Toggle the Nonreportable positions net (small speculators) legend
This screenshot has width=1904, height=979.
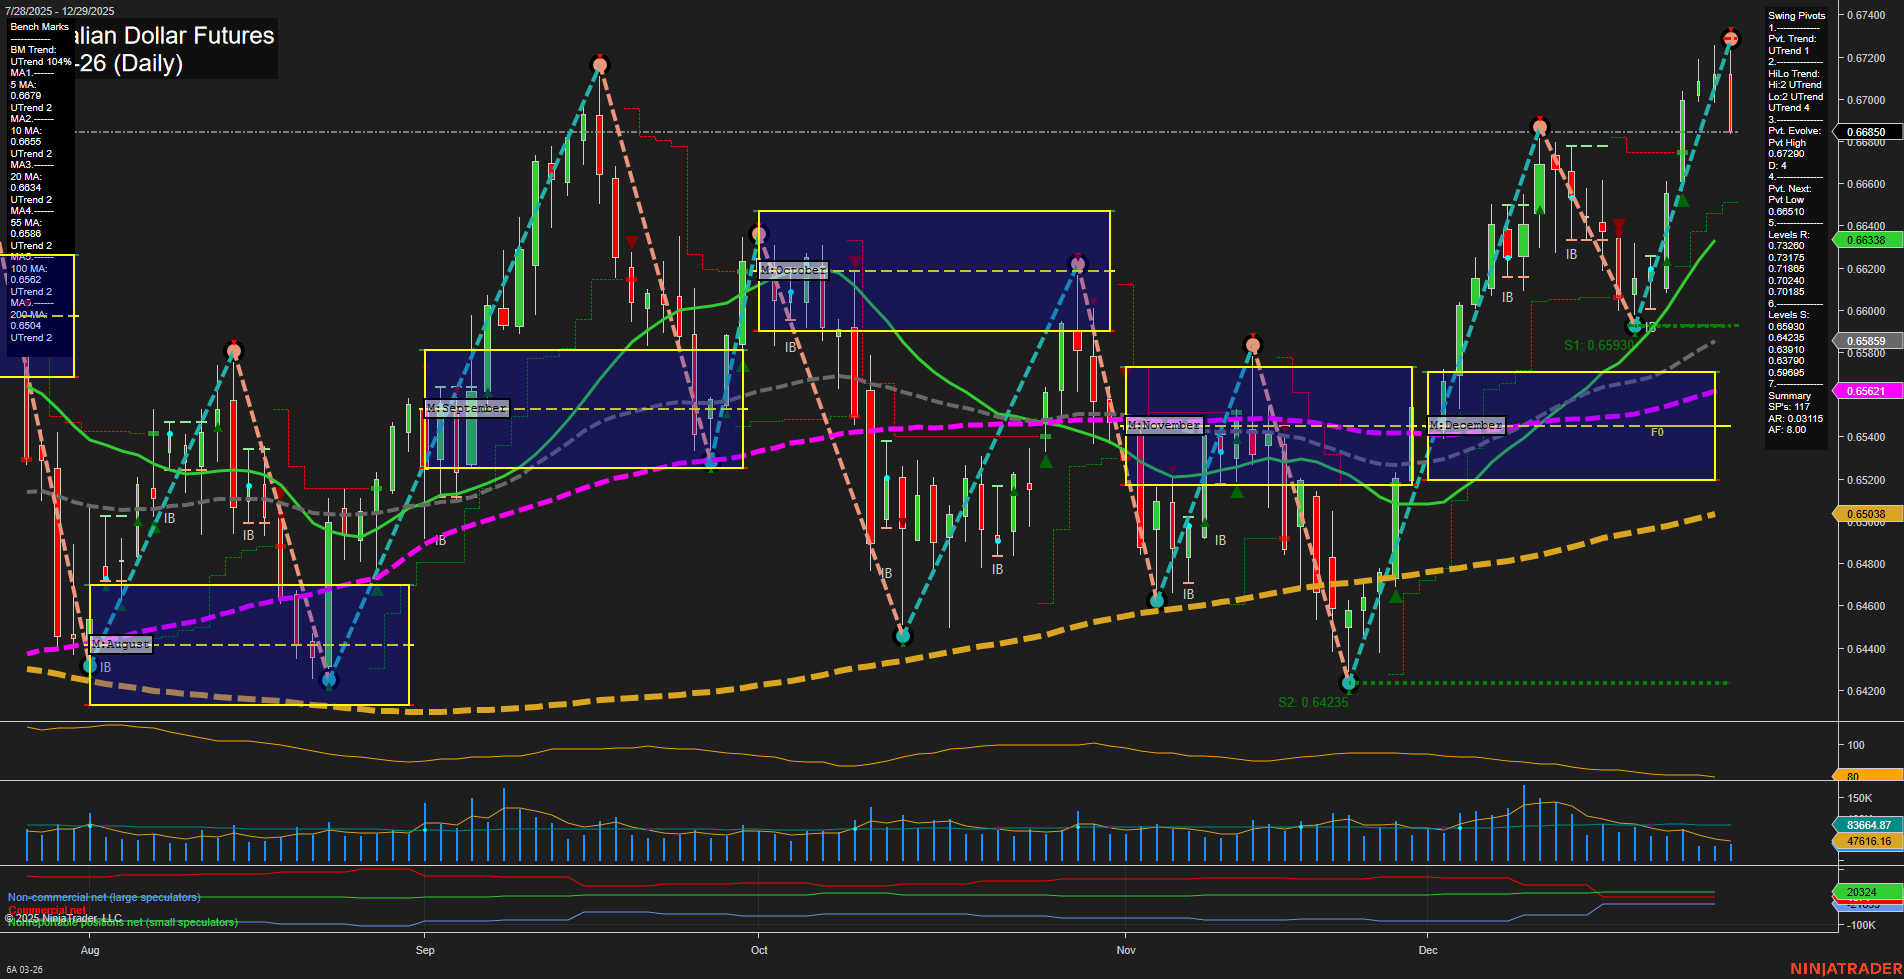(122, 922)
